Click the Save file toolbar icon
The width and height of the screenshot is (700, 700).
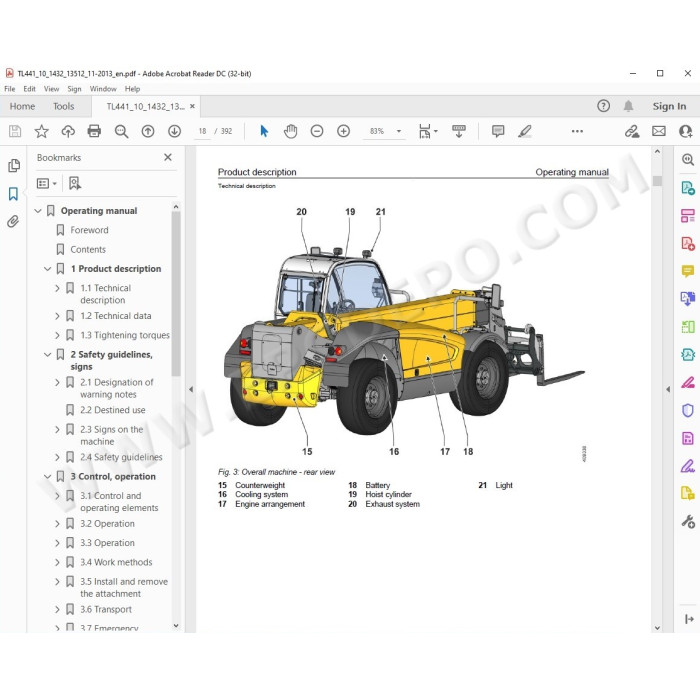[15, 131]
